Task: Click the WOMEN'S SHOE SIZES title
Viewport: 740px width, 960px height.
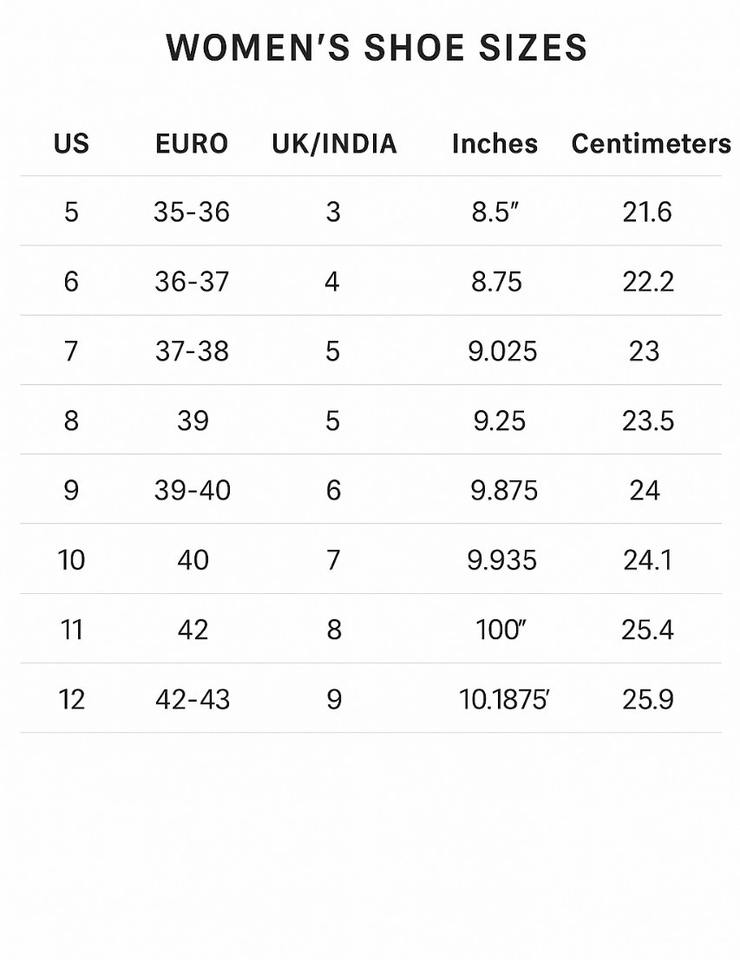Action: pos(376,48)
